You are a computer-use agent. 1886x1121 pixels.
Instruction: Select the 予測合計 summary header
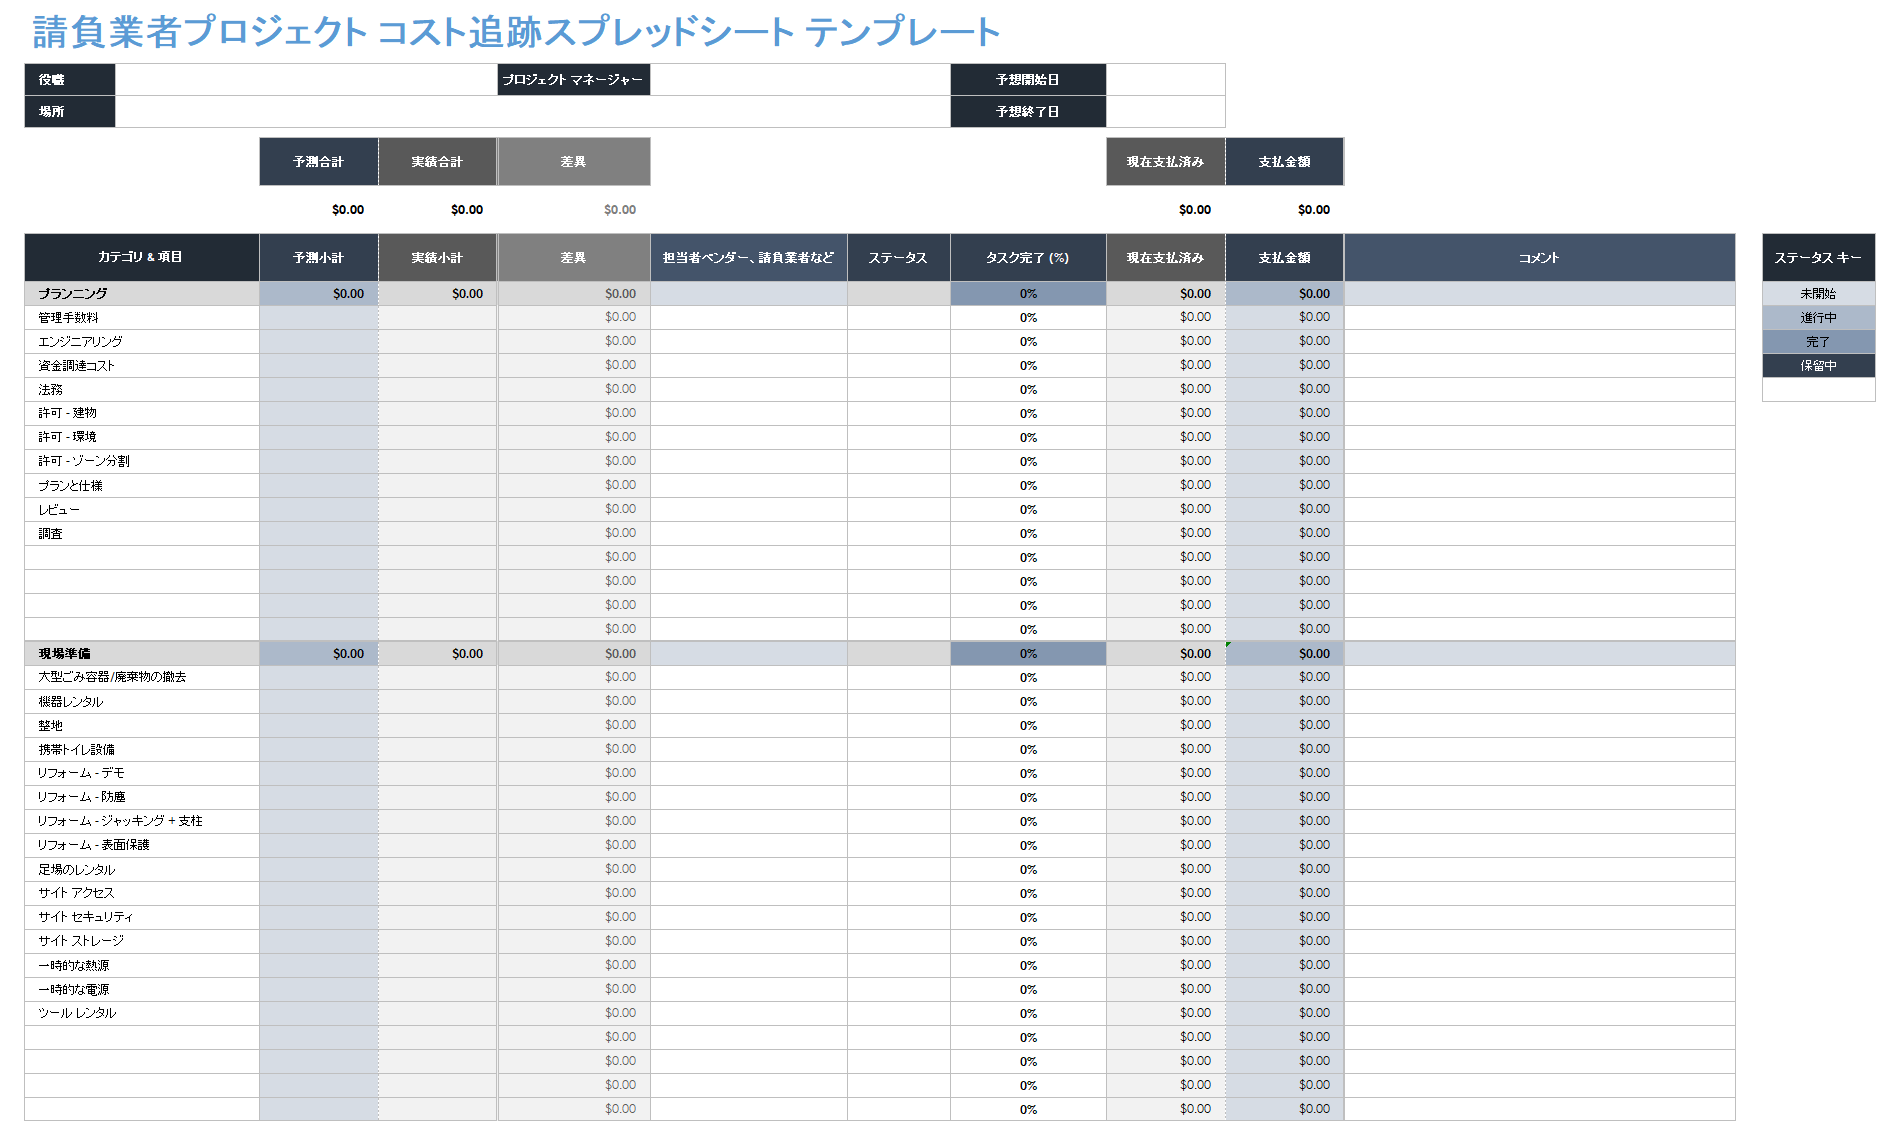[319, 162]
